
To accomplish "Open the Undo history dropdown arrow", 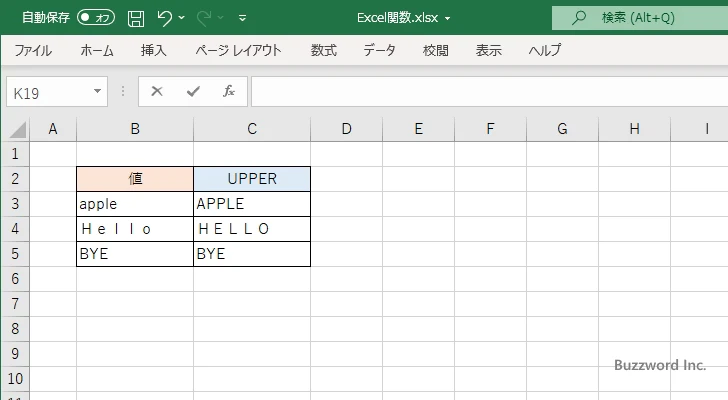I will coord(182,18).
